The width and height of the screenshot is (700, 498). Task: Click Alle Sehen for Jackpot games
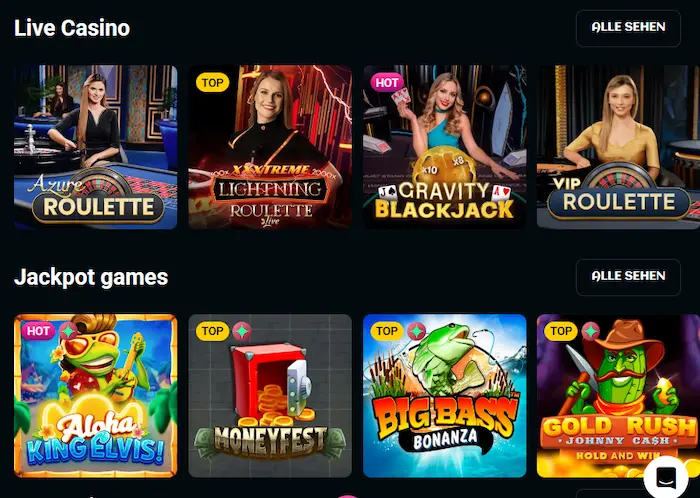tap(628, 277)
